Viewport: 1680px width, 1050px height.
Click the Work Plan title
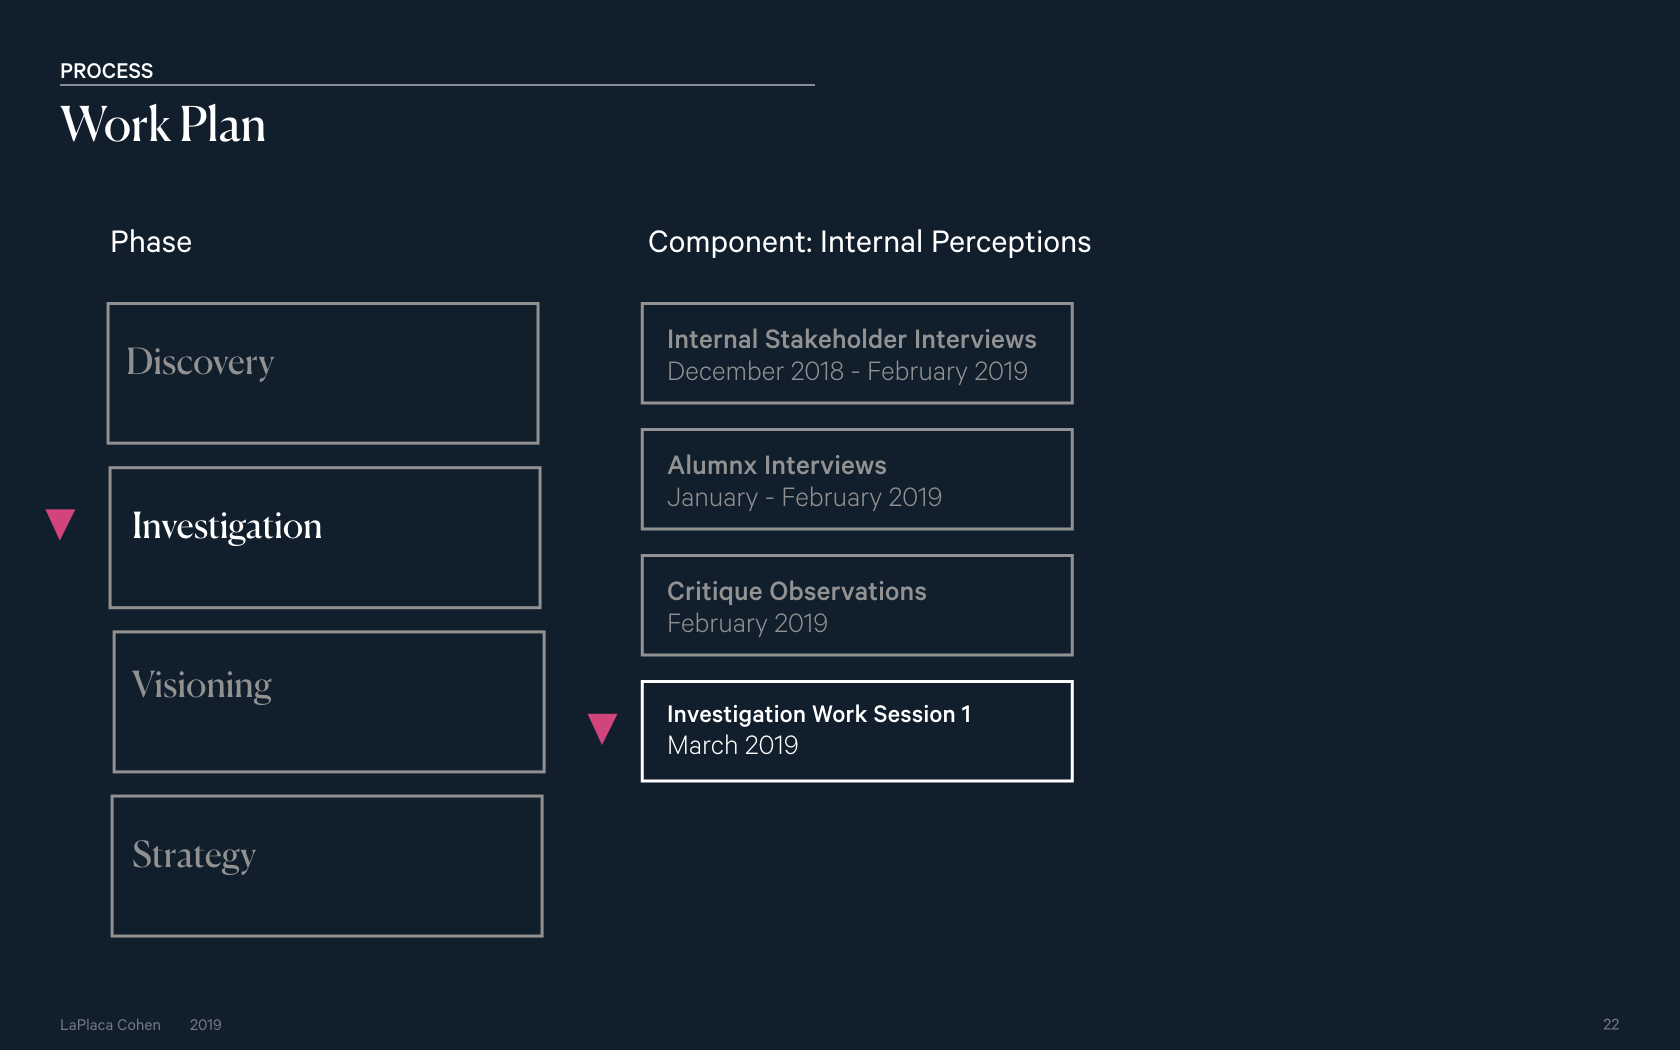click(x=163, y=125)
